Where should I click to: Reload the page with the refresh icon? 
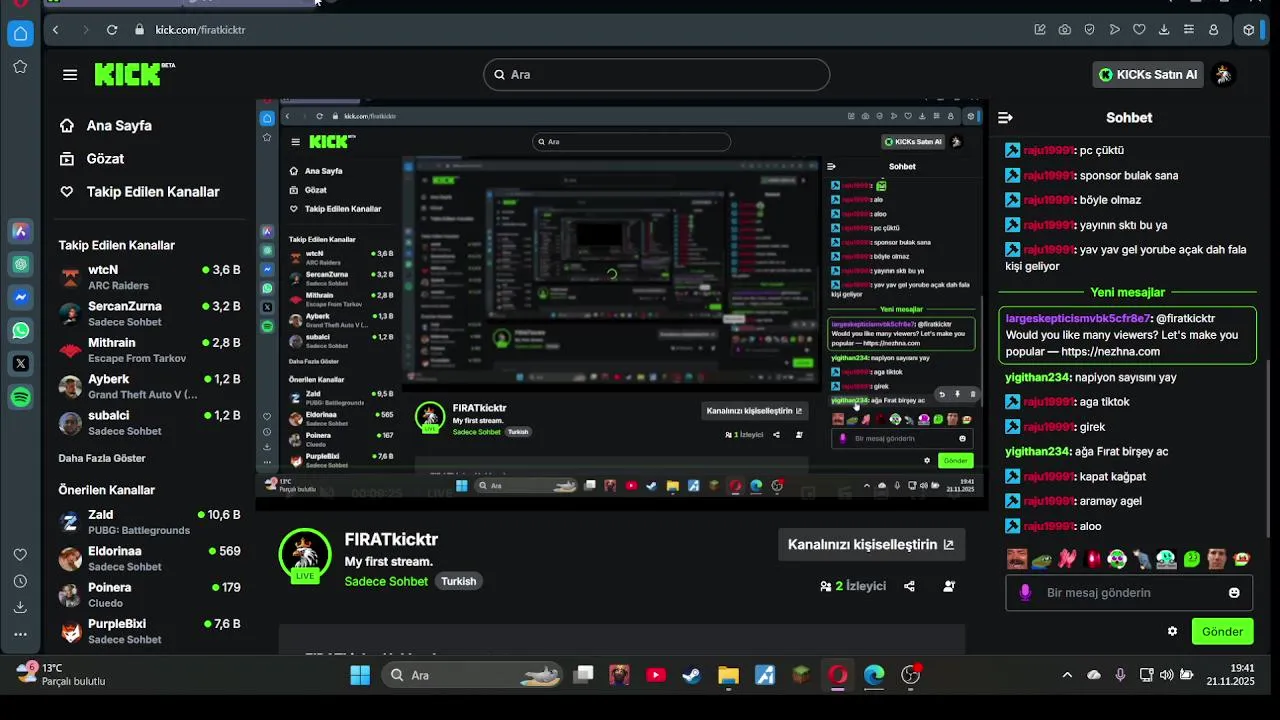pyautogui.click(x=112, y=30)
